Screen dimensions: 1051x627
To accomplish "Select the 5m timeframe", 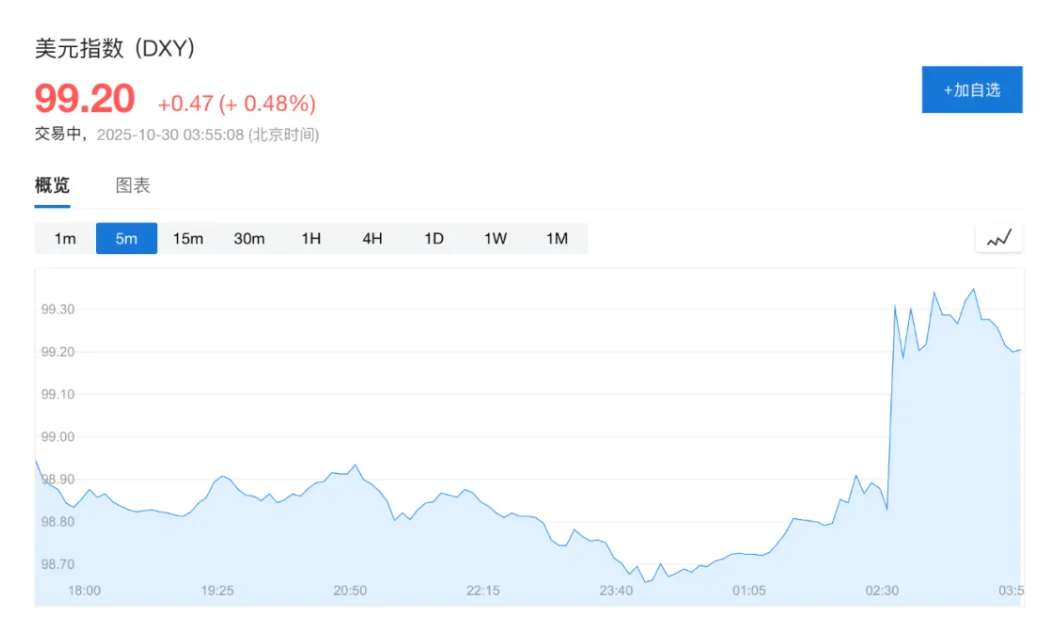I will pos(126,238).
